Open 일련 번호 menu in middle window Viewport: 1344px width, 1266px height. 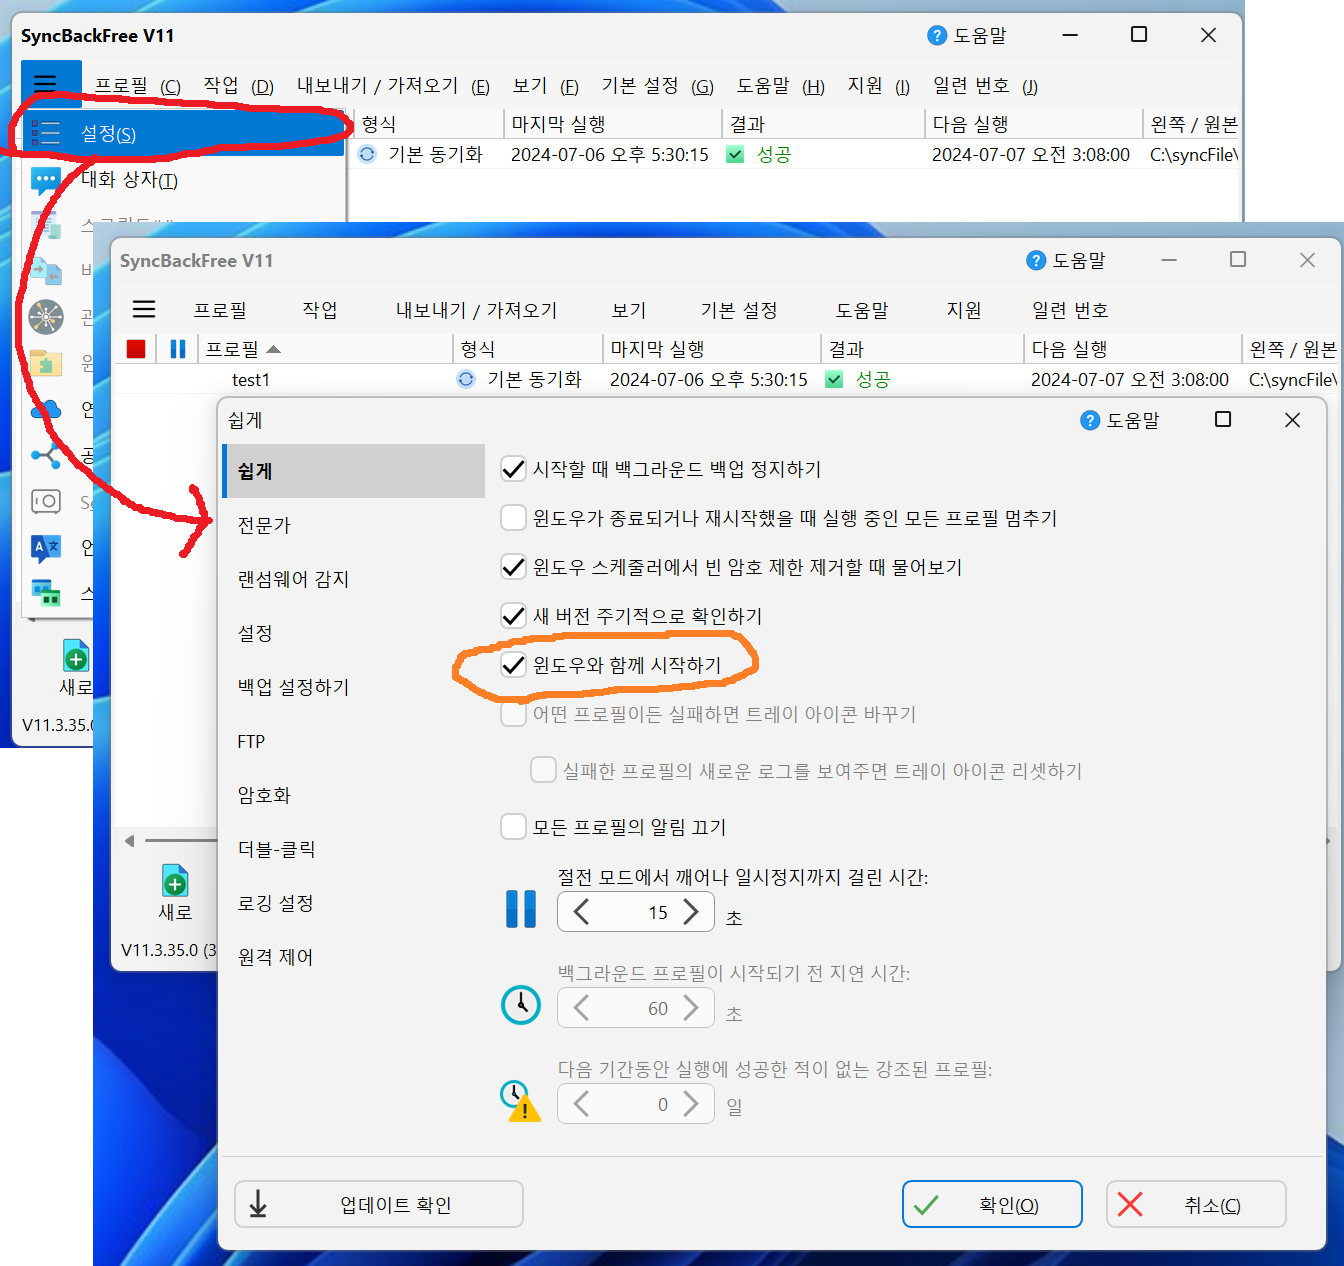coord(1070,310)
